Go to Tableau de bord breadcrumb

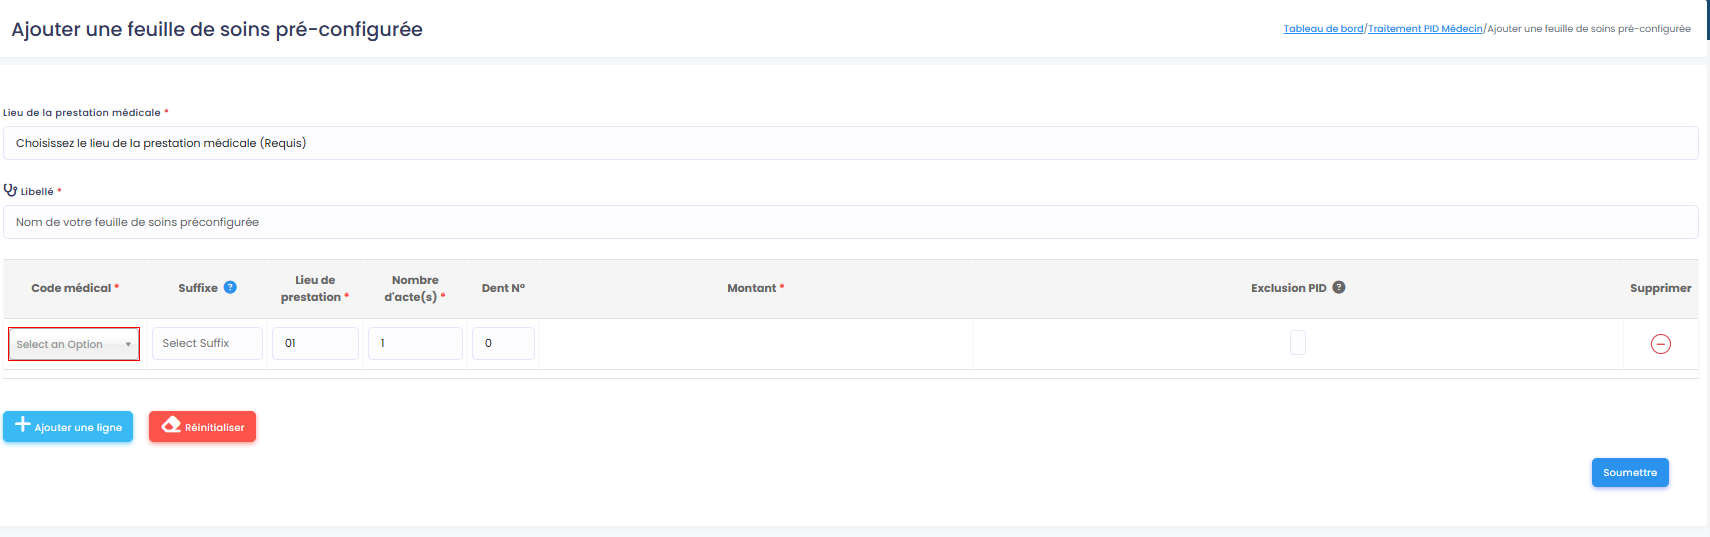[x=1323, y=29]
